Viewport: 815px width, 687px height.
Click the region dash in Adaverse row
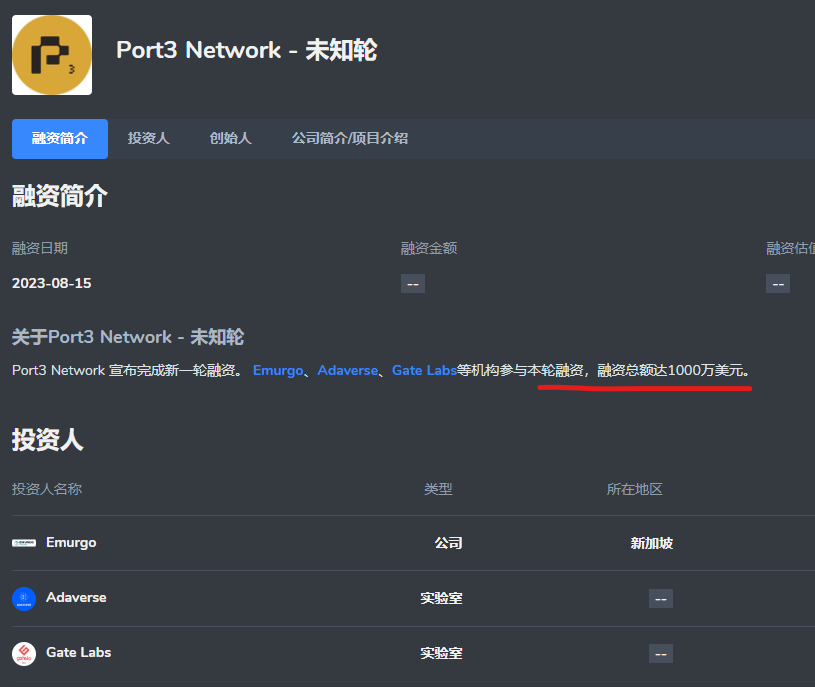pyautogui.click(x=661, y=599)
